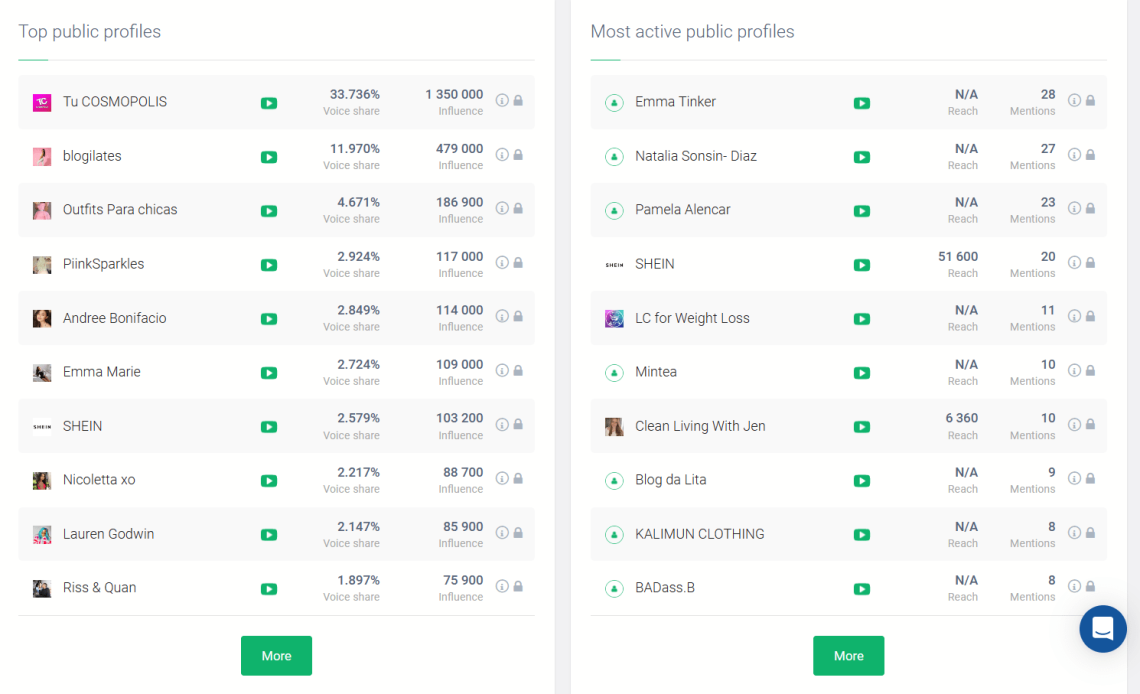Click Andree Bonifacio profile thumbnail
The height and width of the screenshot is (694, 1140).
(42, 319)
